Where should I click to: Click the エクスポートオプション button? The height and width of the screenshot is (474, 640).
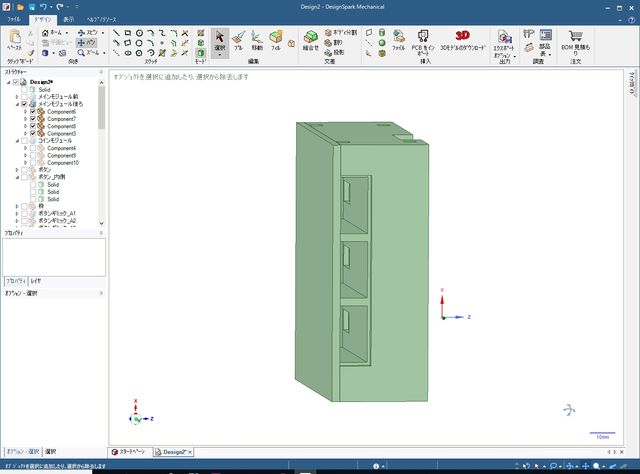(x=505, y=43)
